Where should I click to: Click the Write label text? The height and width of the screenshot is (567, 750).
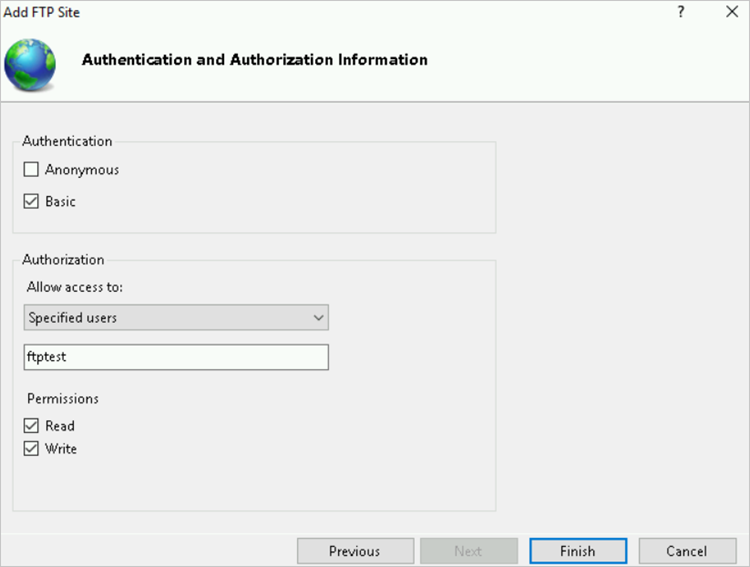(61, 449)
